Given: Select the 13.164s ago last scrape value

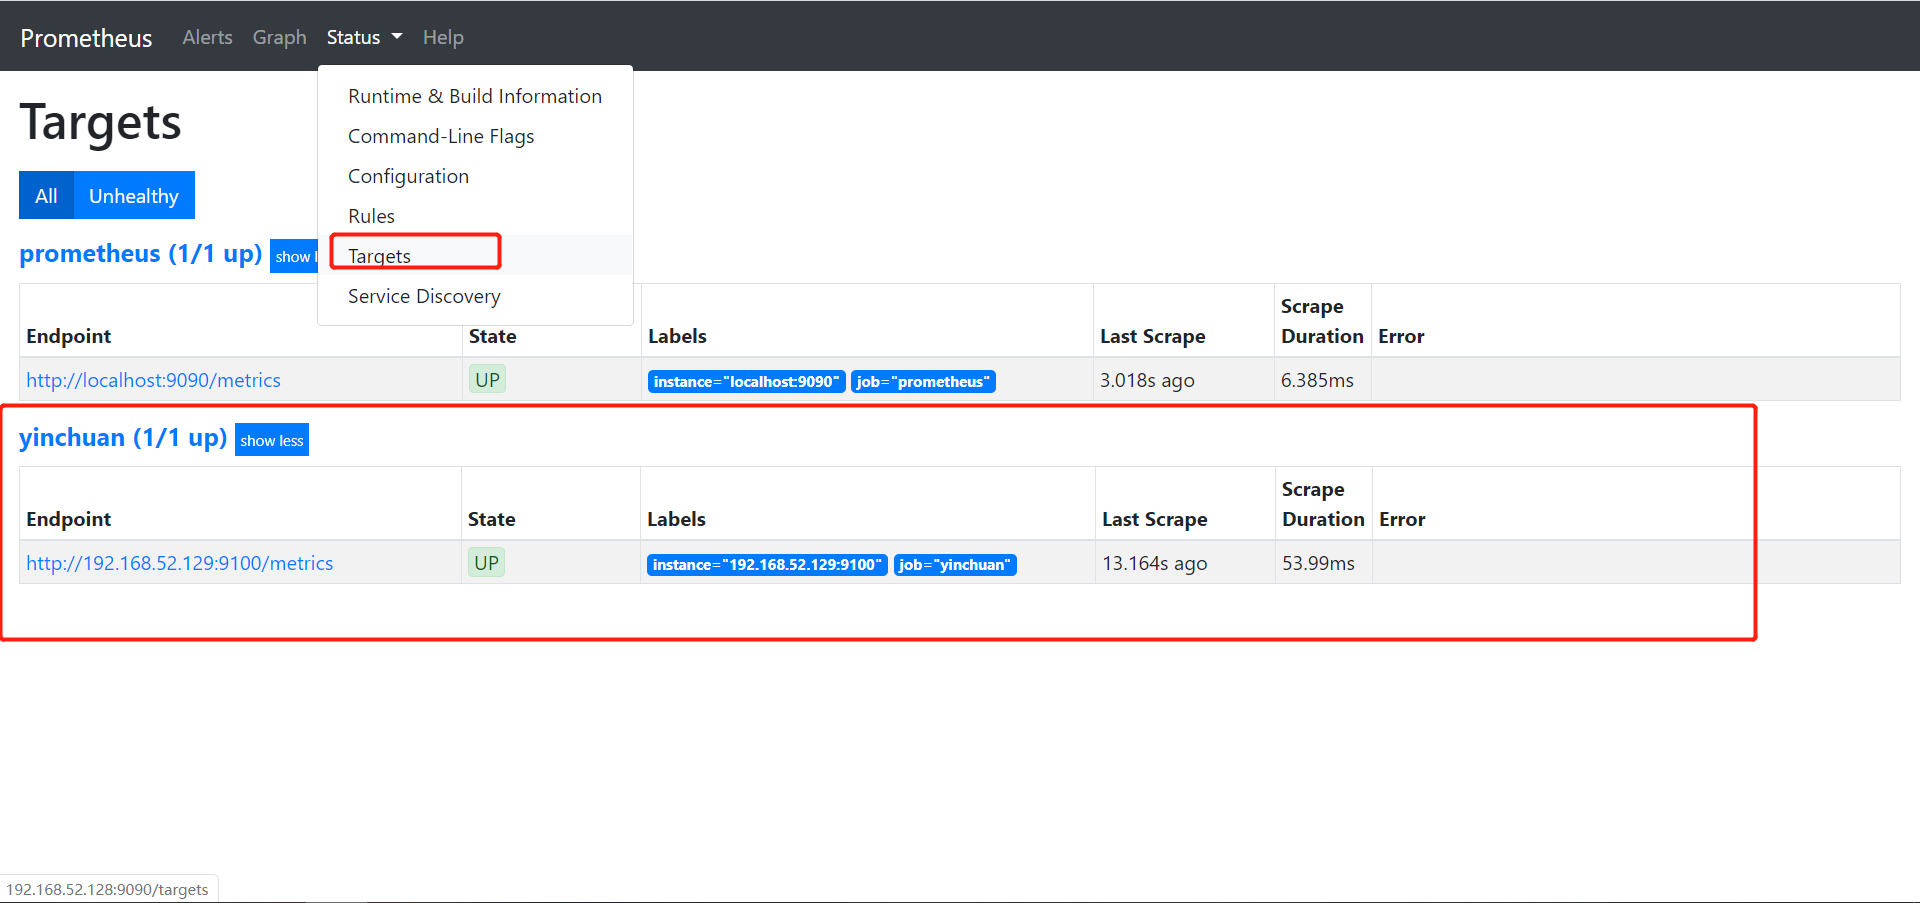Looking at the screenshot, I should click(x=1155, y=563).
